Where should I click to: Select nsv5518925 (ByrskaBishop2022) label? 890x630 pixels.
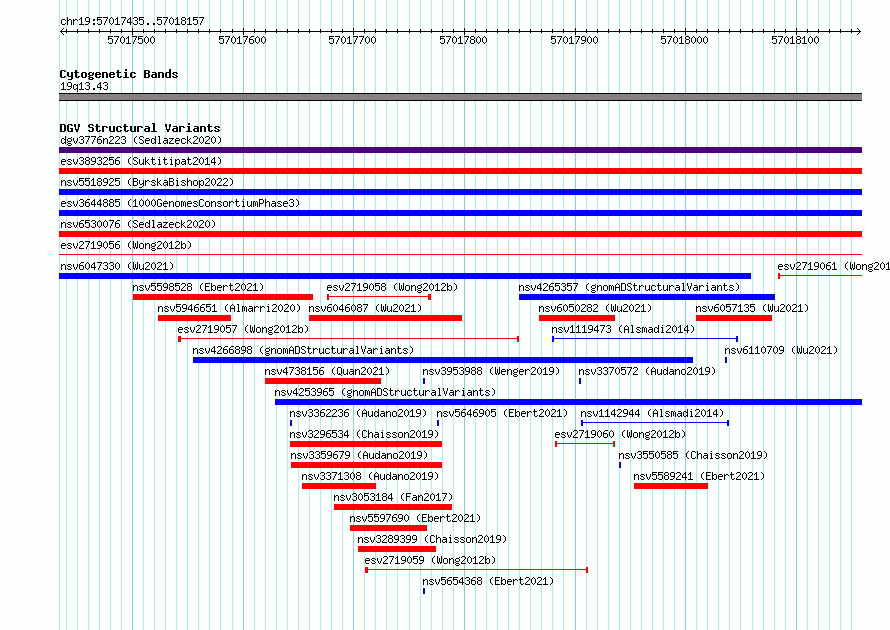[x=147, y=182]
